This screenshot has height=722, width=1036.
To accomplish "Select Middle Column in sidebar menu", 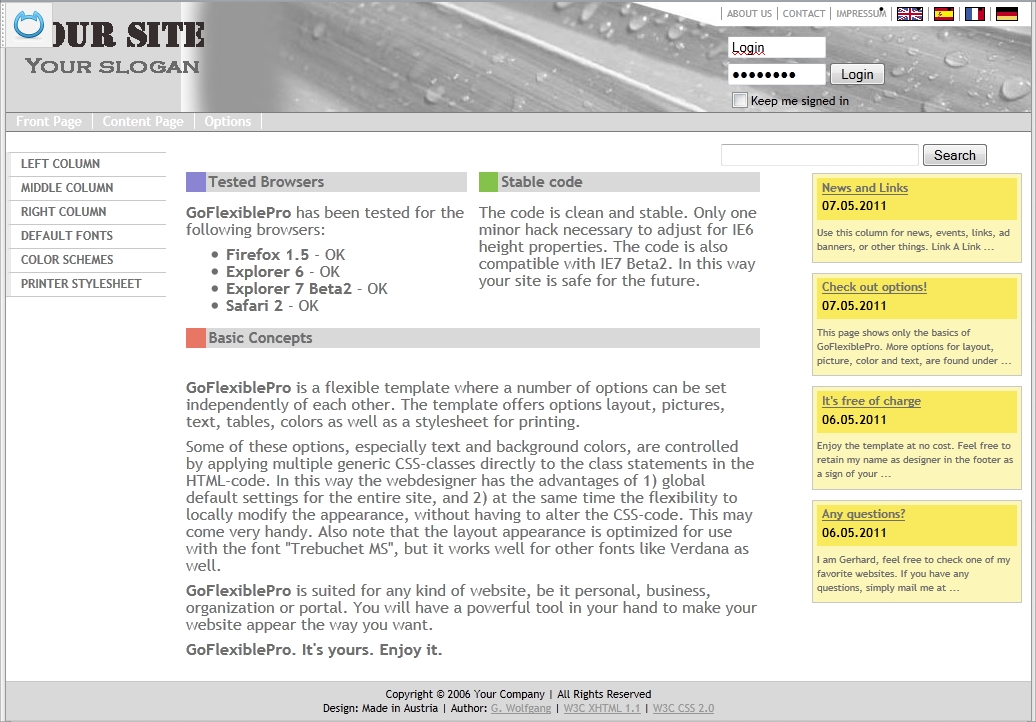I will click(87, 188).
